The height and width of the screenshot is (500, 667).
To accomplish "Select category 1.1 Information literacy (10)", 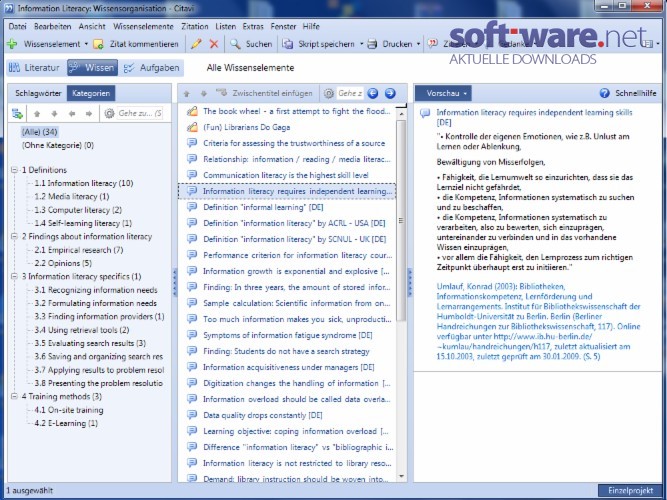I will (x=84, y=183).
